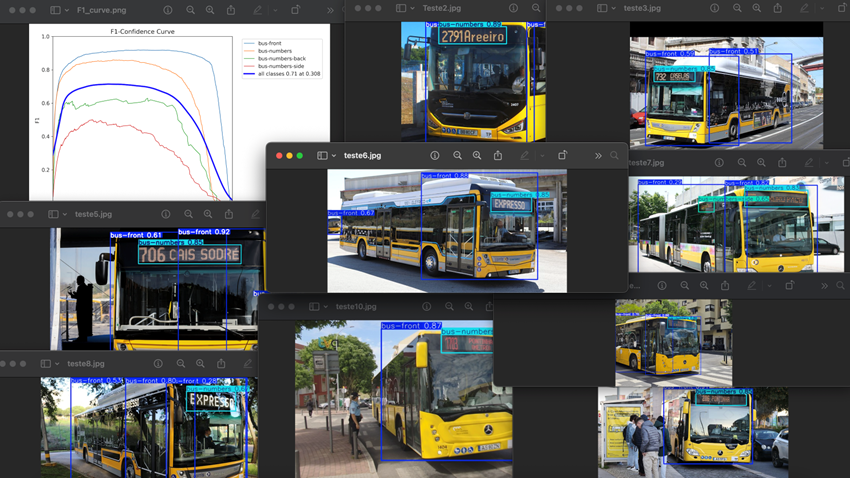Rotate the F1_curve.png image
Viewport: 850px width, 478px height.
(295, 10)
